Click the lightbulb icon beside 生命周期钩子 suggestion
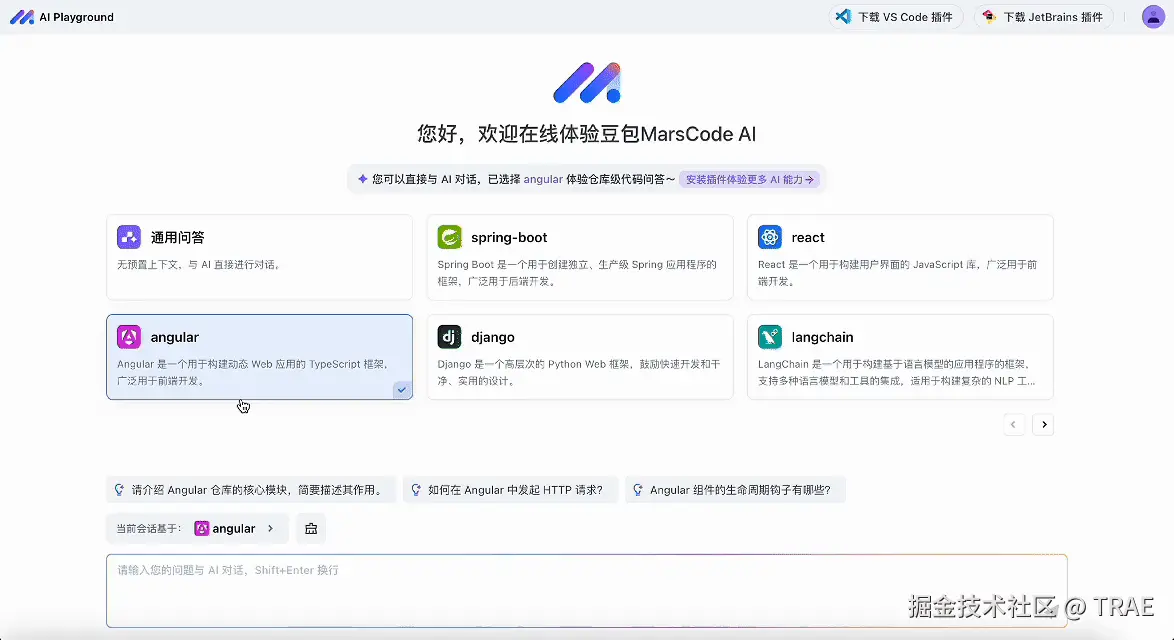This screenshot has width=1174, height=640. pyautogui.click(x=638, y=490)
